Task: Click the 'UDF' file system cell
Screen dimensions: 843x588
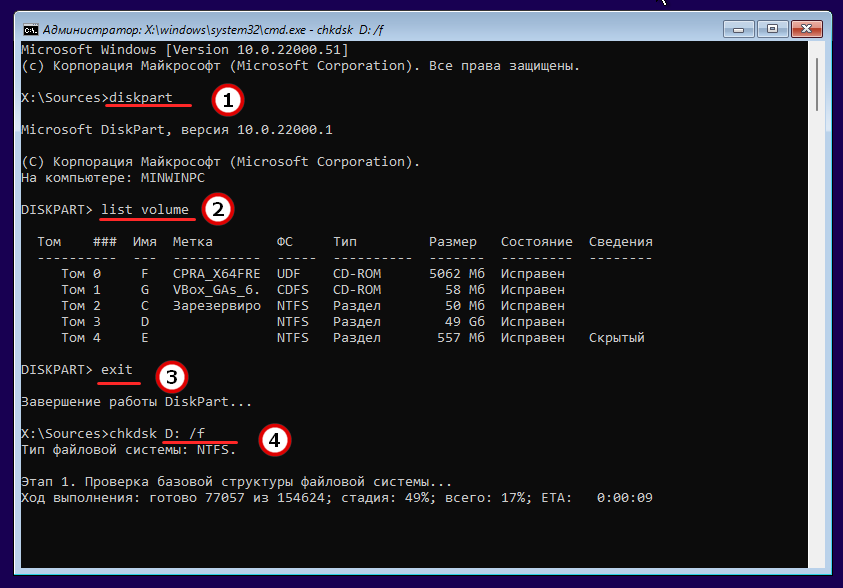Action: click(x=289, y=274)
